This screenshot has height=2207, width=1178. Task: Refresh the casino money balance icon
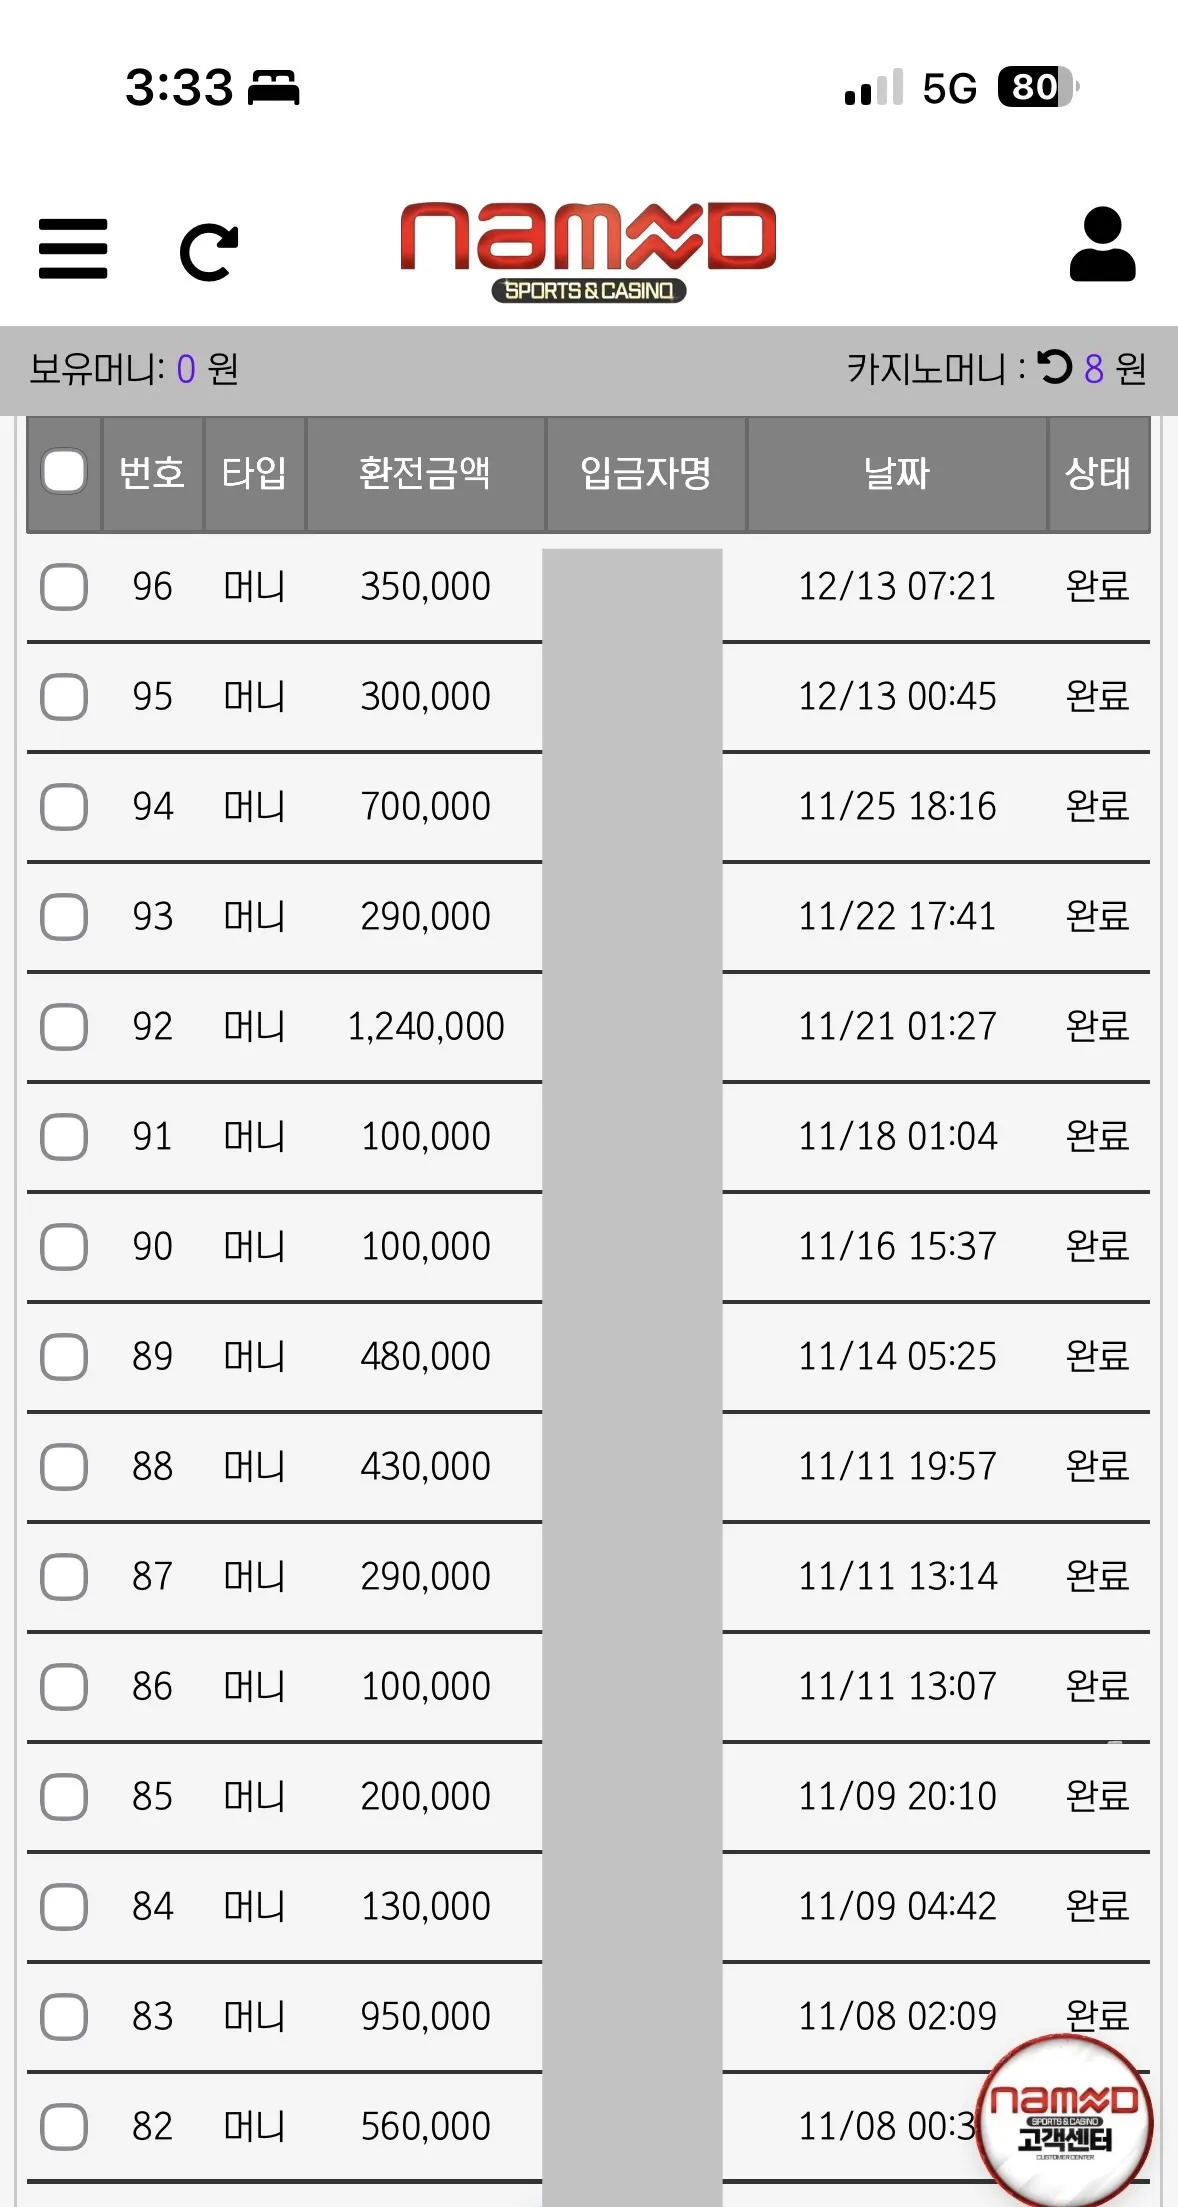1054,367
